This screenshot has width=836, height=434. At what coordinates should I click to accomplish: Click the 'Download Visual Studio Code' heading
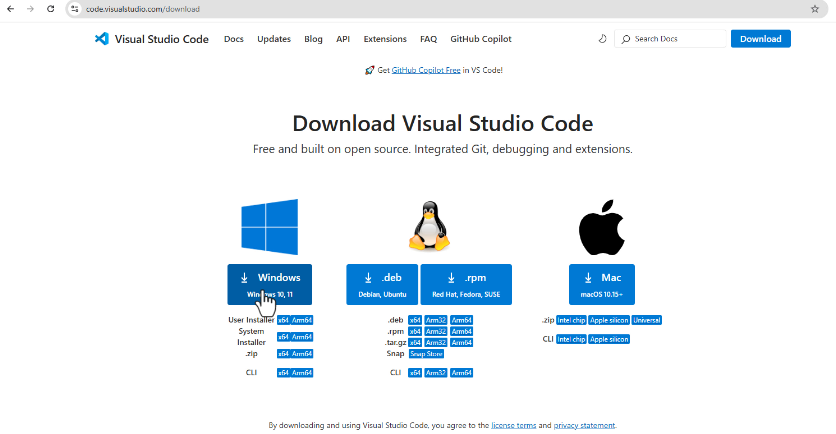coord(443,124)
